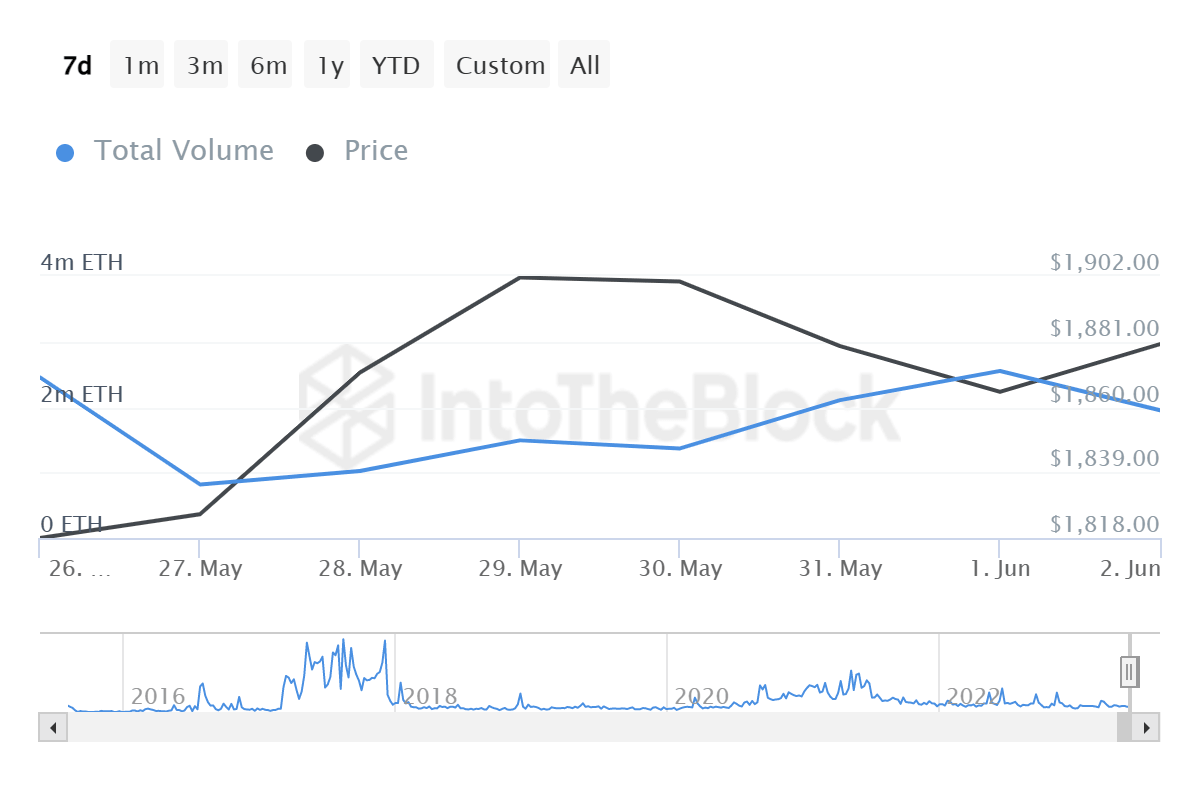Click the price peak on 29. May
1200x800 pixels.
[520, 278]
